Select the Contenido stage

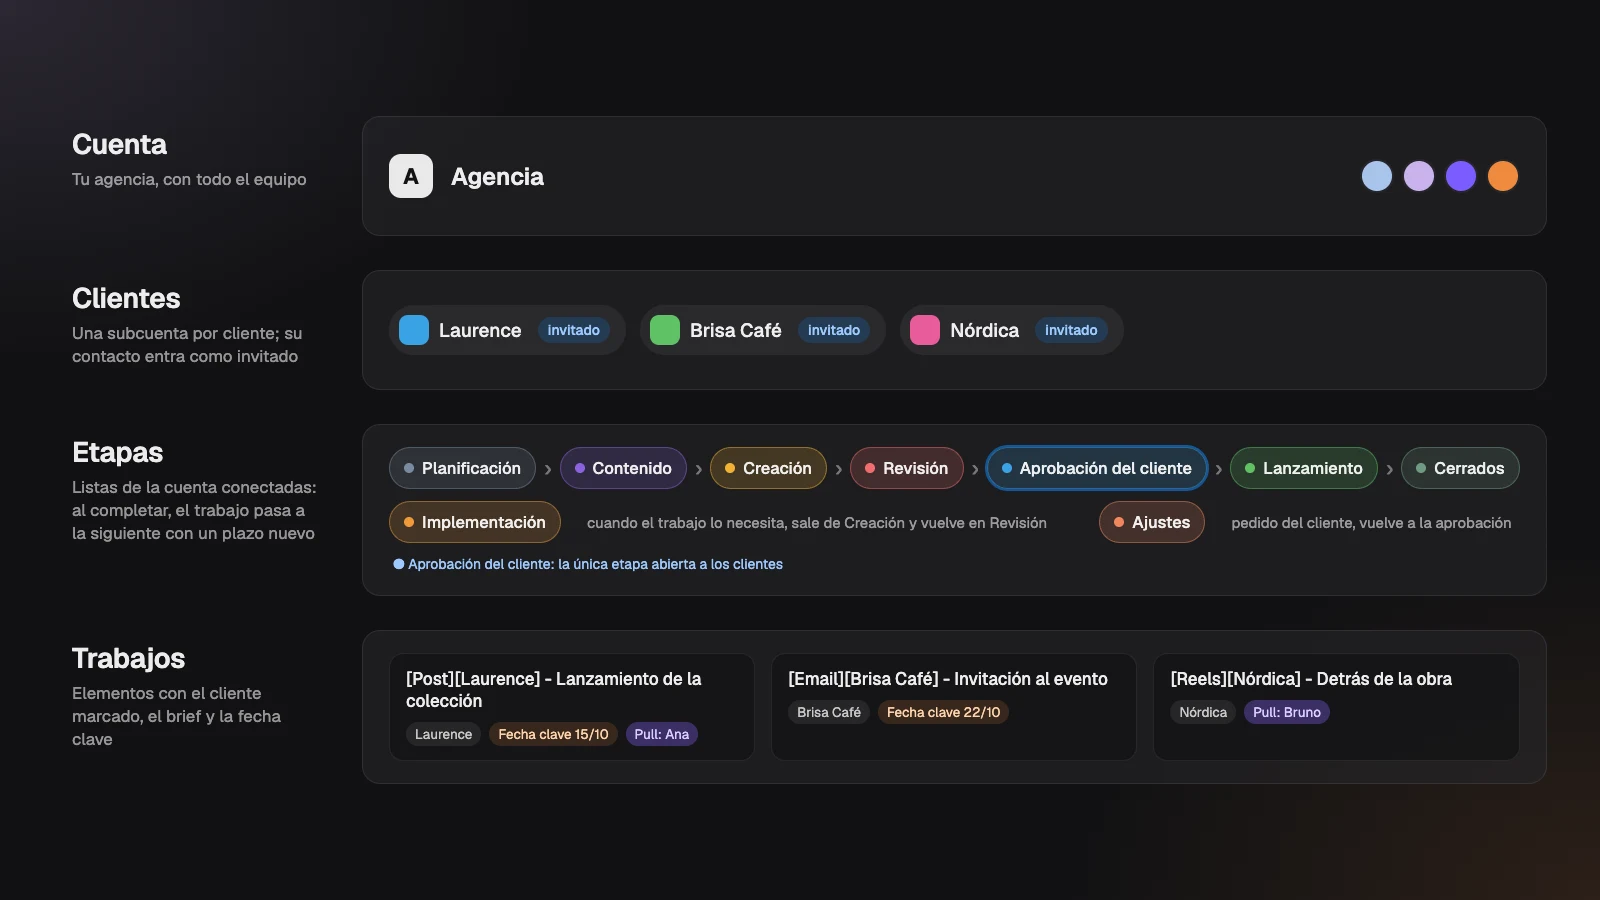(x=623, y=468)
